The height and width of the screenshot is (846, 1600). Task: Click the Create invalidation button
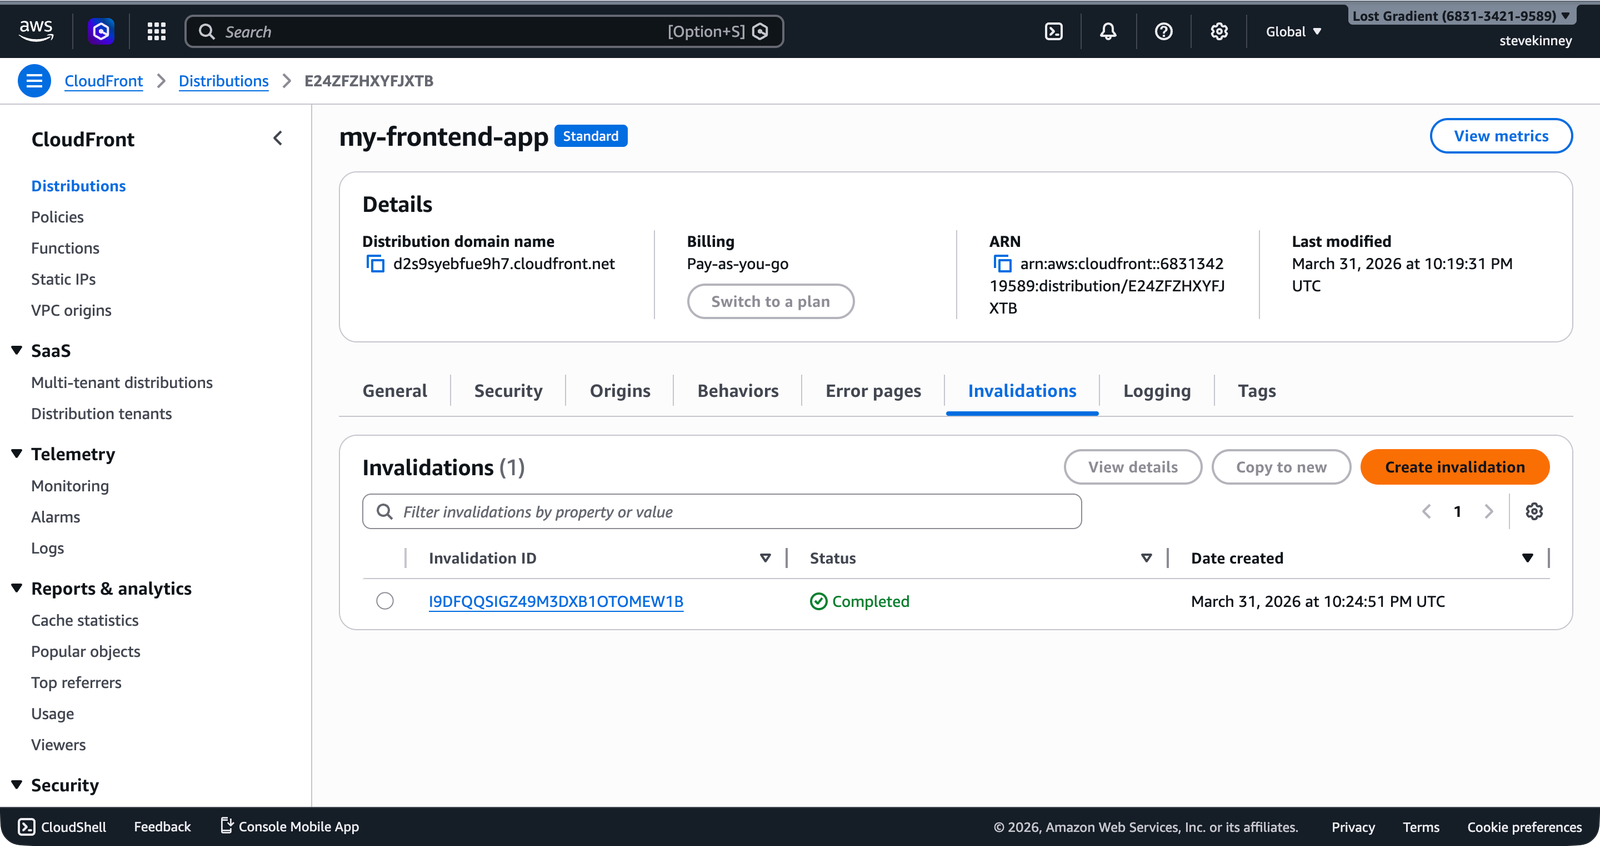1455,467
